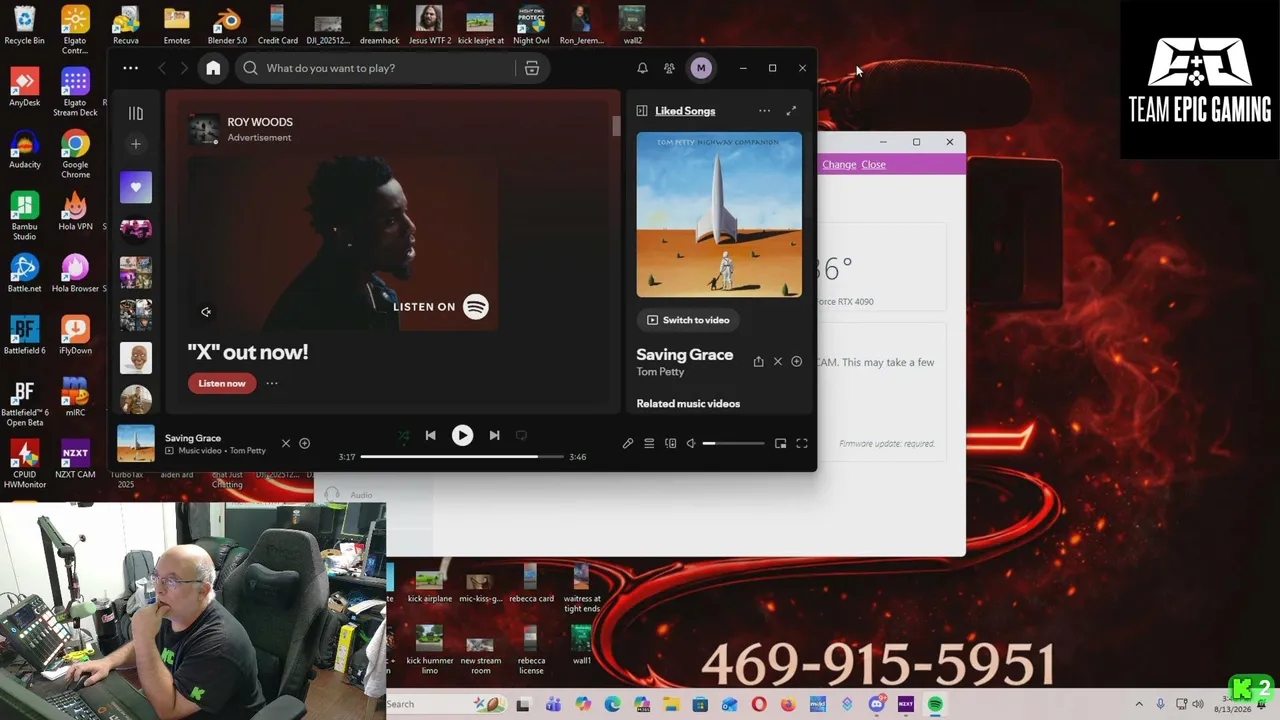This screenshot has height=720, width=1280.
Task: Open the profile avatar menu 'M'
Action: [701, 68]
